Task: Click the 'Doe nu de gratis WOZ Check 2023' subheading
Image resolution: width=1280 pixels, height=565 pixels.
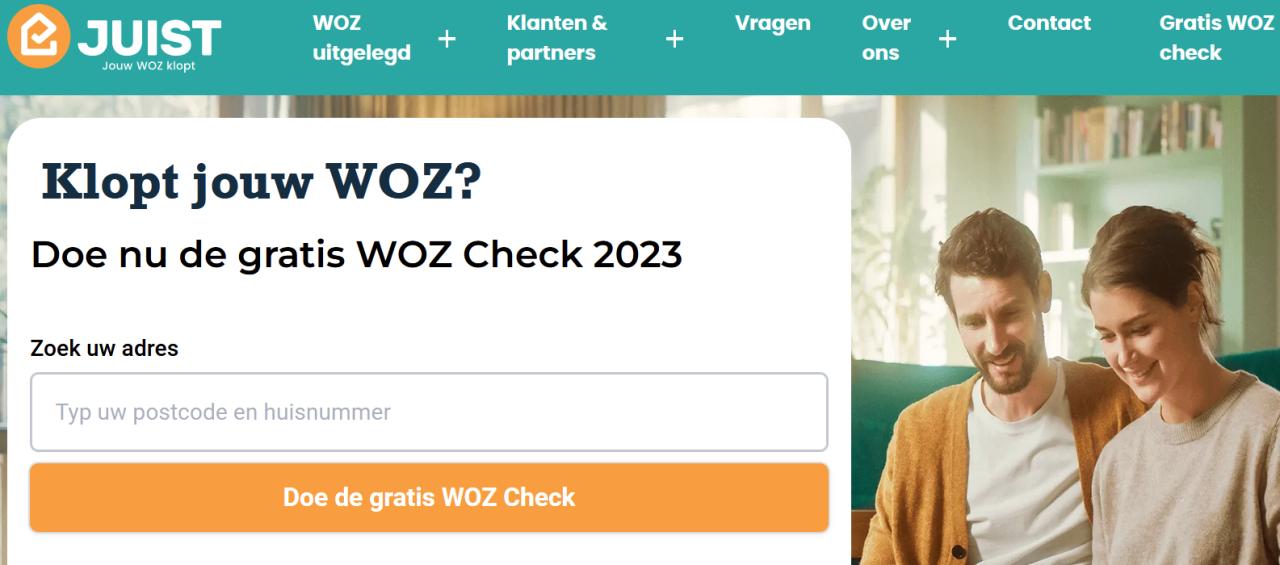Action: [356, 254]
